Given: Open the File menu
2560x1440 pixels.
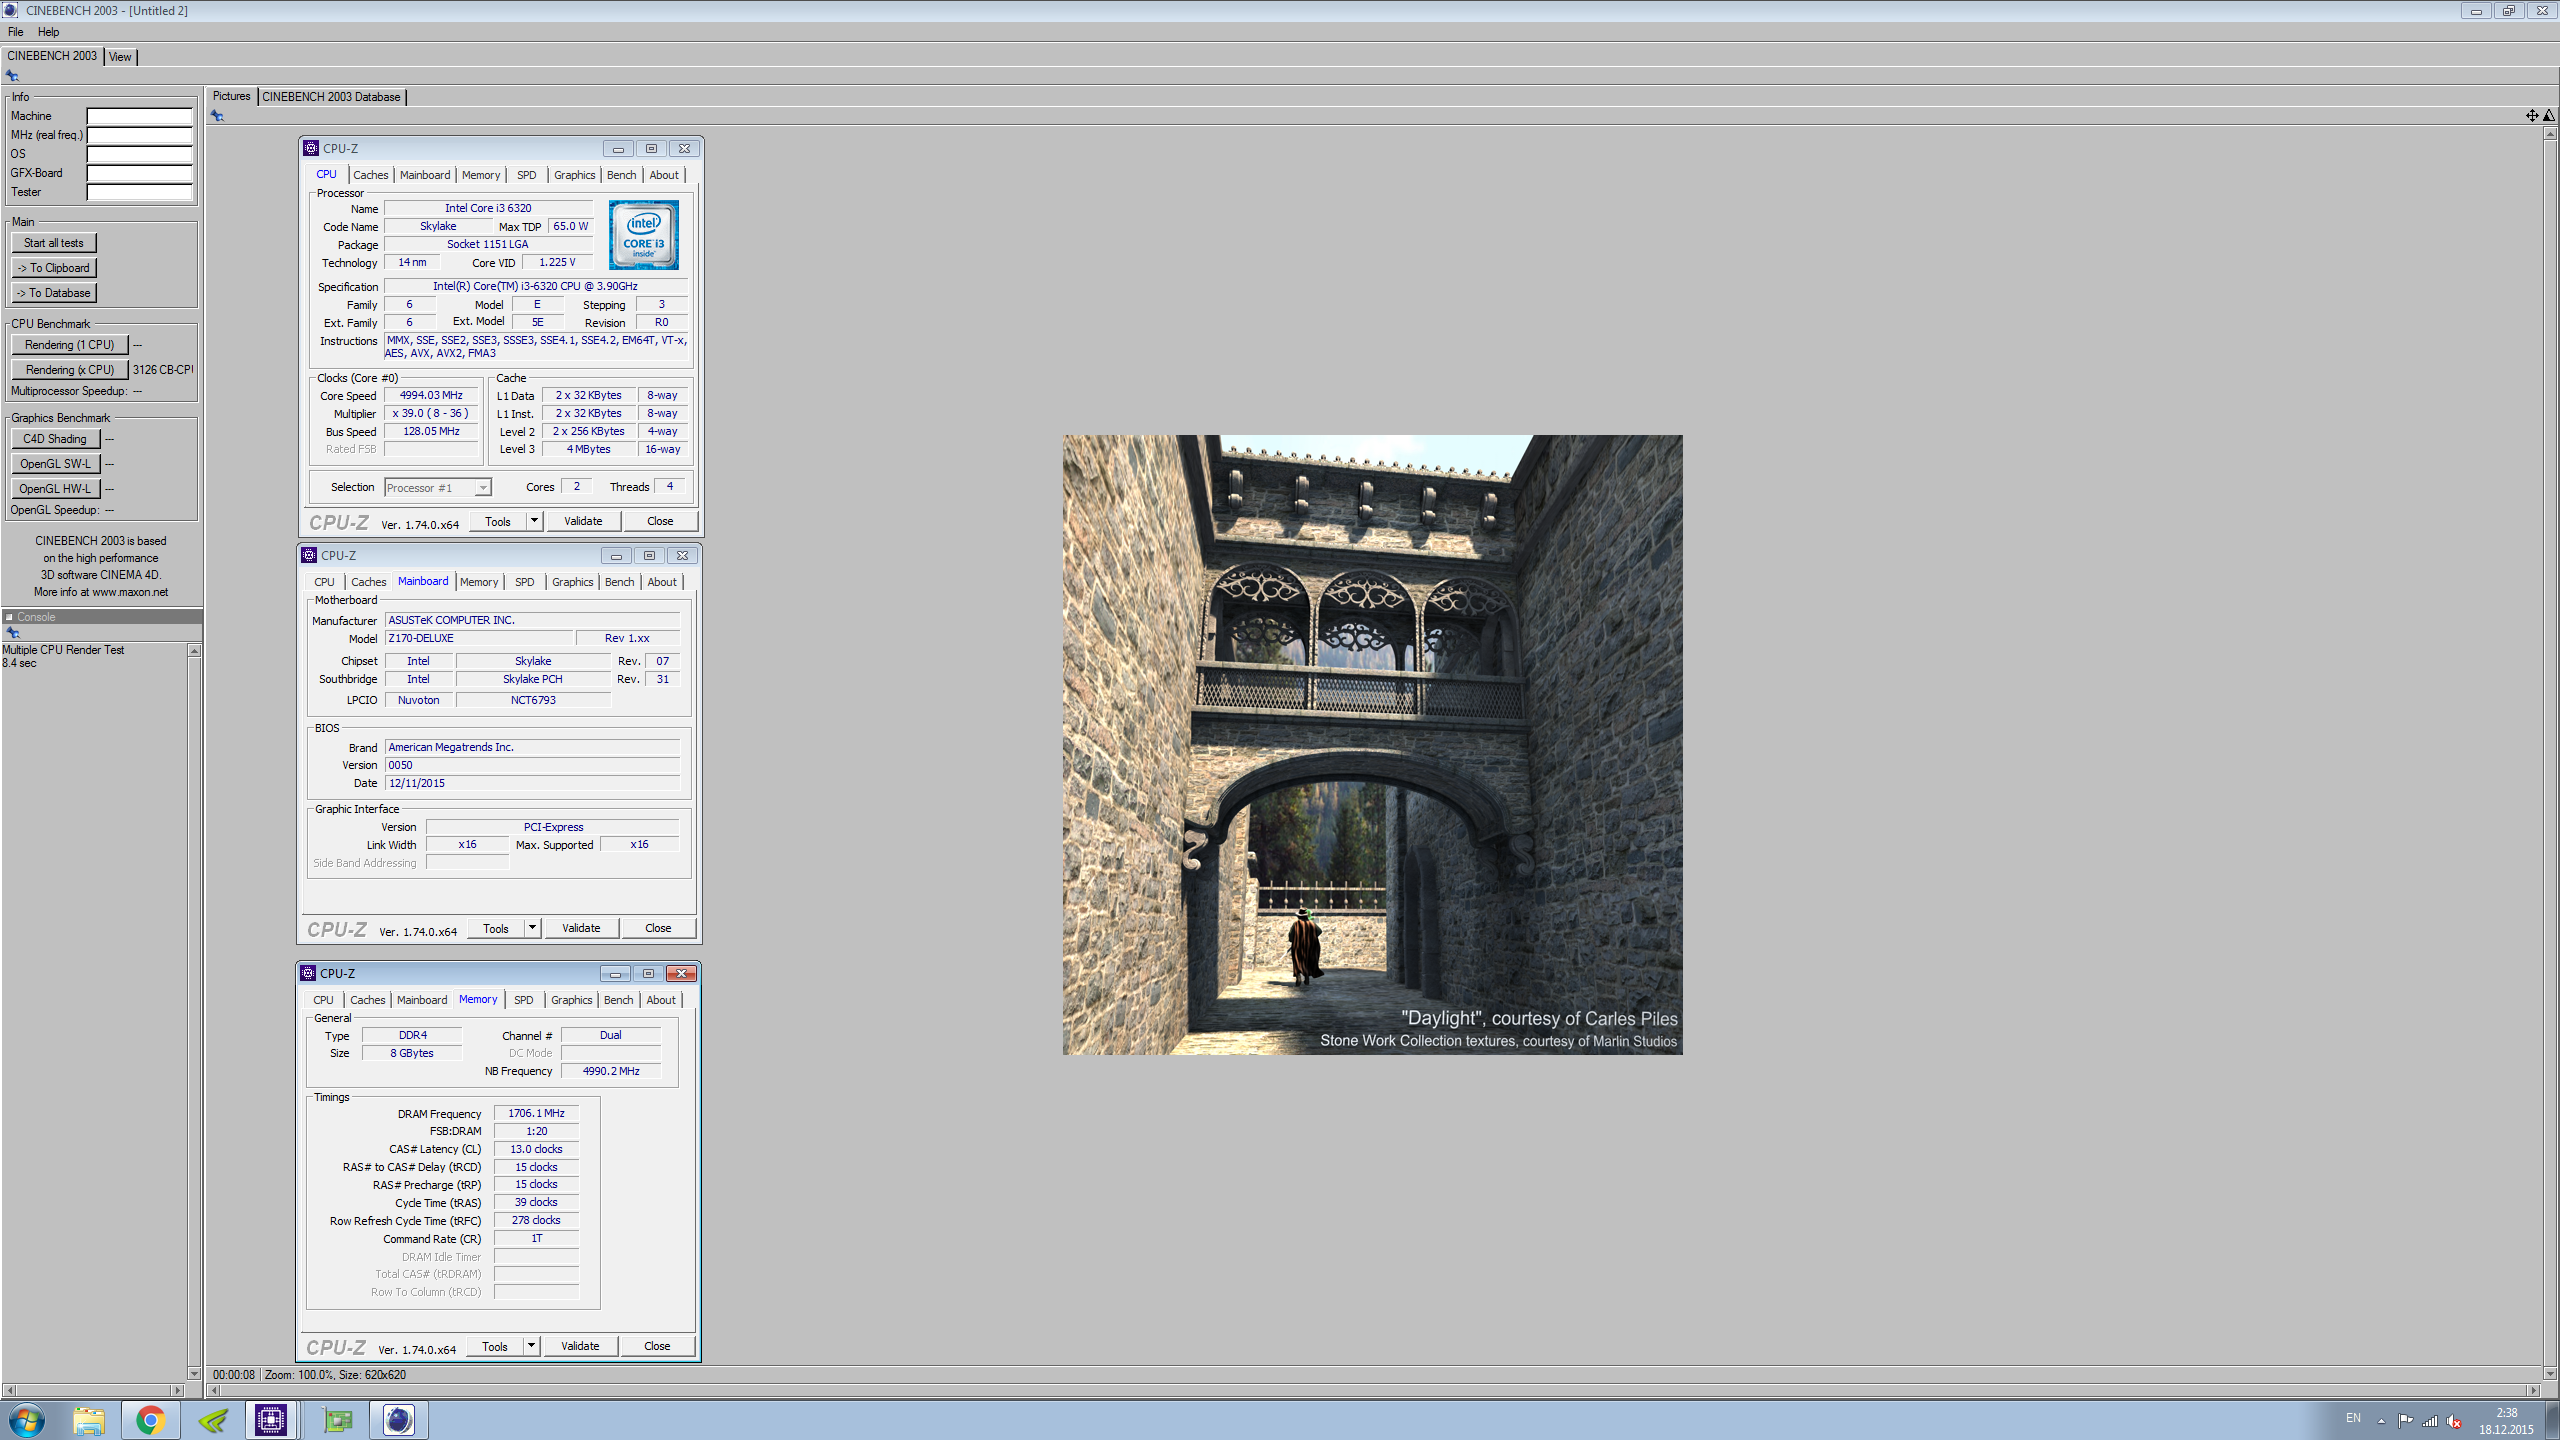Looking at the screenshot, I should coord(16,32).
